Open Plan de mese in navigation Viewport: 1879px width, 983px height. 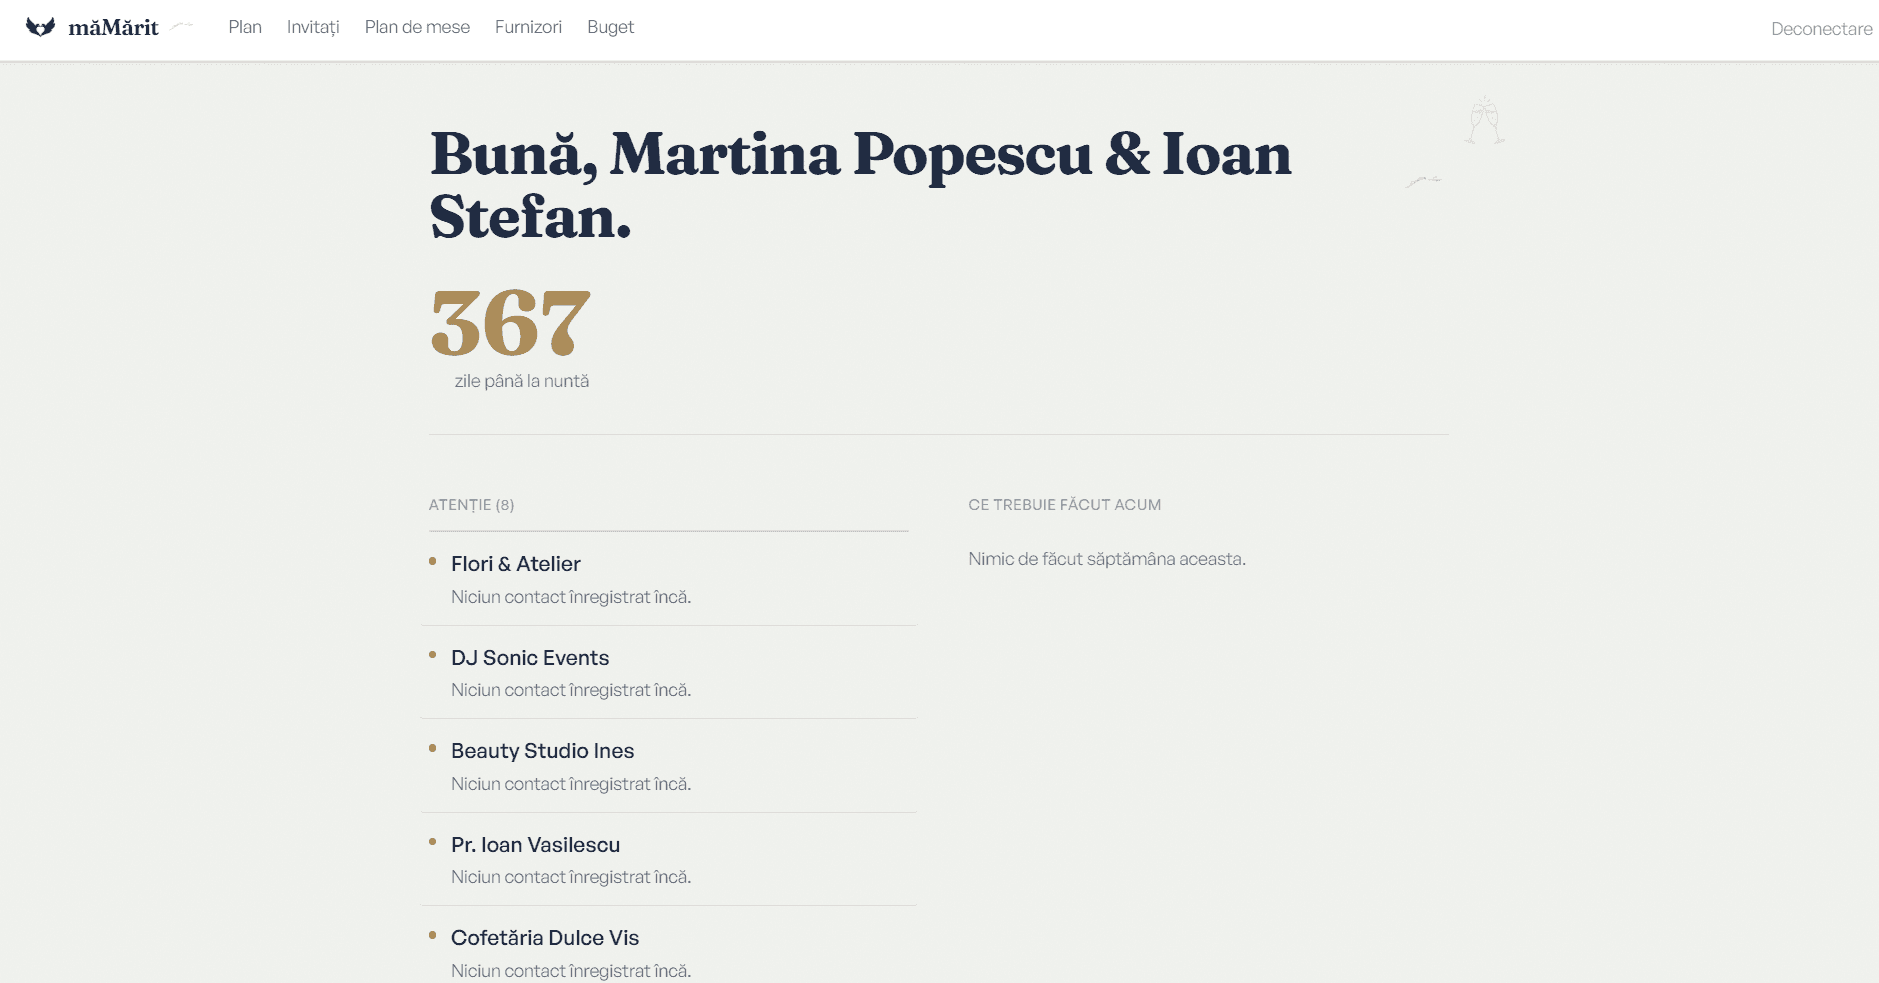[x=417, y=27]
